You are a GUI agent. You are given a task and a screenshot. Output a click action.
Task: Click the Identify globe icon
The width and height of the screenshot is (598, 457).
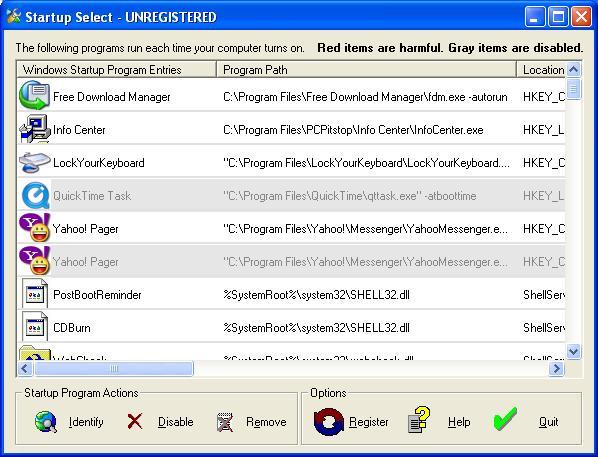coord(46,422)
